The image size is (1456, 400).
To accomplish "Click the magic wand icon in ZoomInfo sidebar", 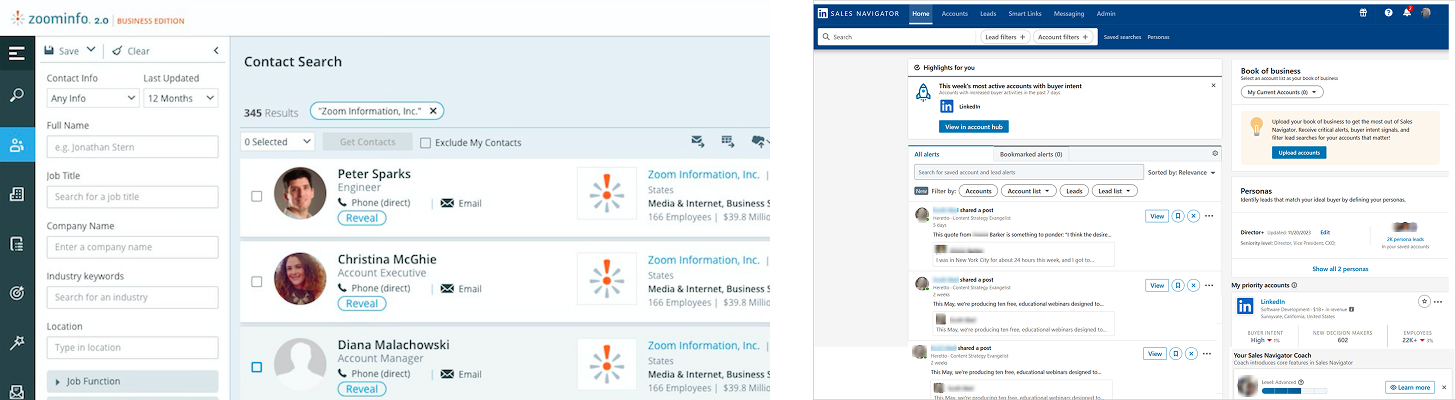I will [17, 343].
